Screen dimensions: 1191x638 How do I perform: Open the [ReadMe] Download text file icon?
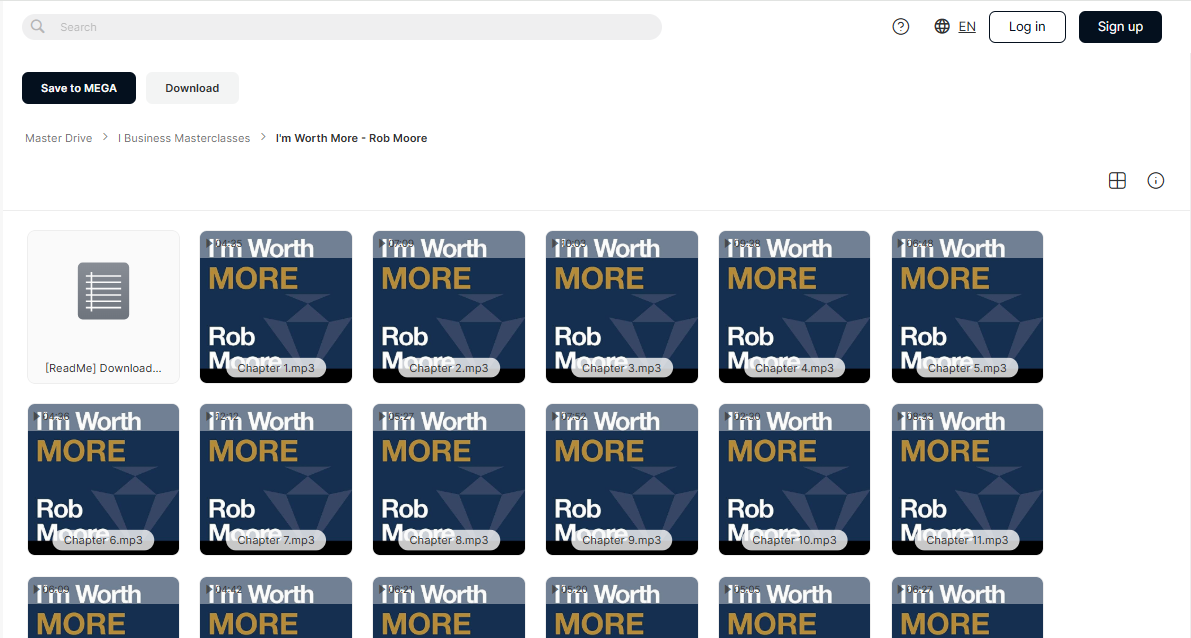tap(103, 291)
